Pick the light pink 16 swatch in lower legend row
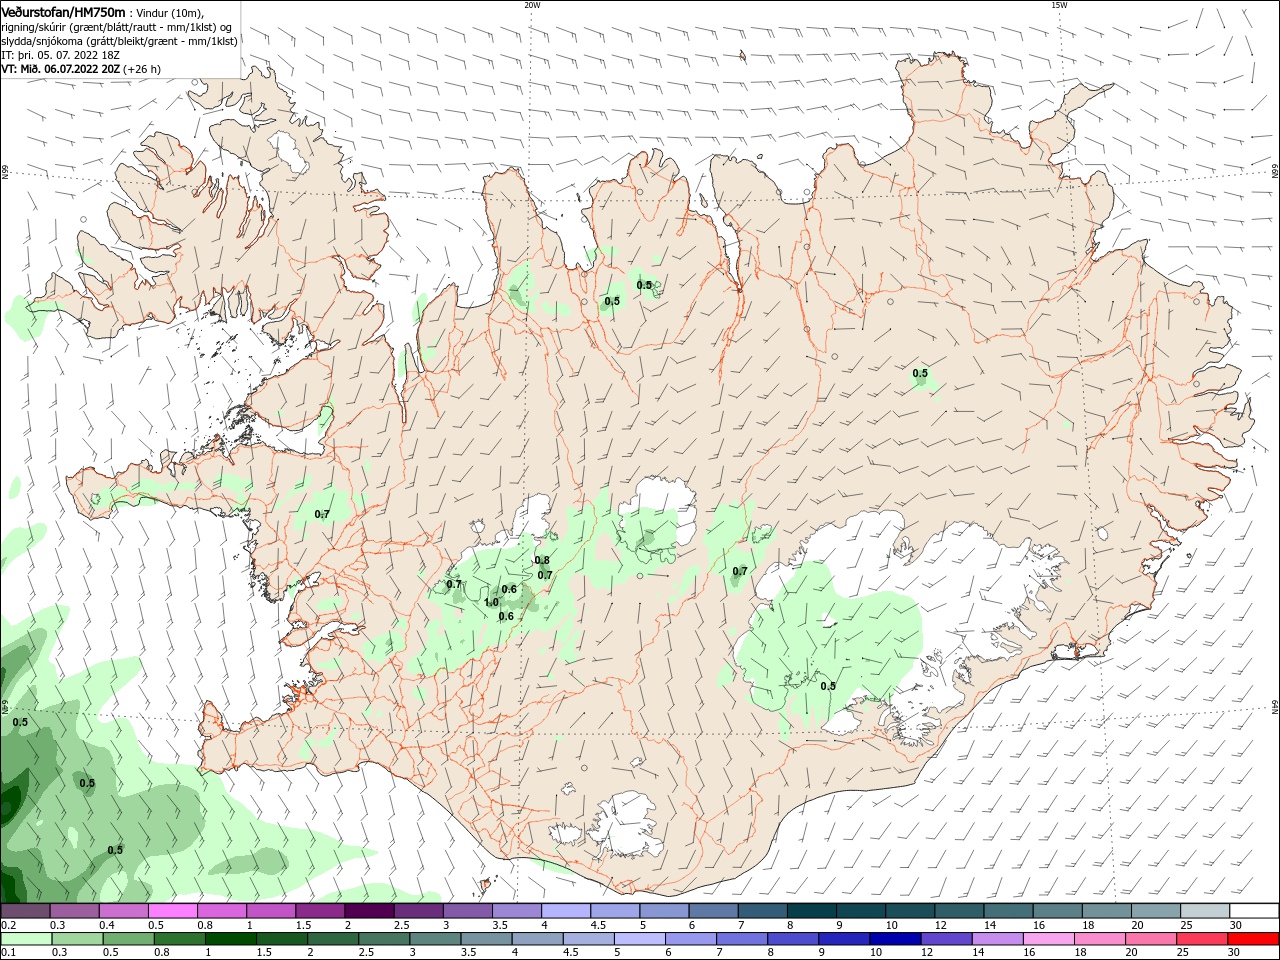Image resolution: width=1280 pixels, height=960 pixels. (x=1048, y=939)
